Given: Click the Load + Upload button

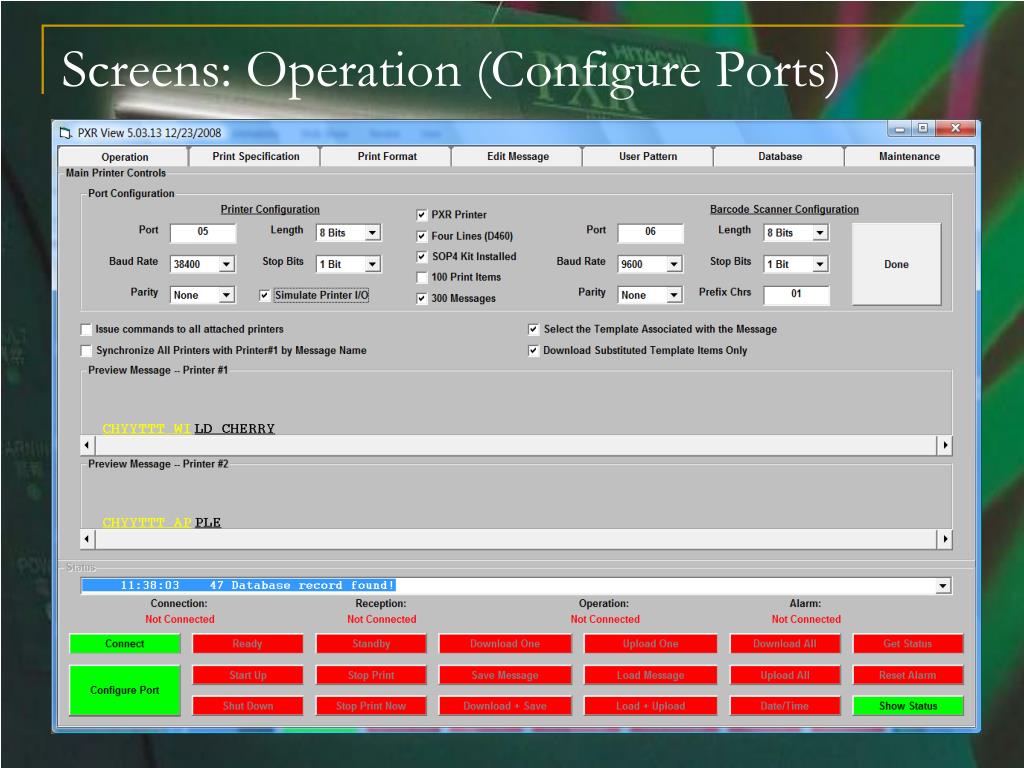Looking at the screenshot, I should coord(650,706).
